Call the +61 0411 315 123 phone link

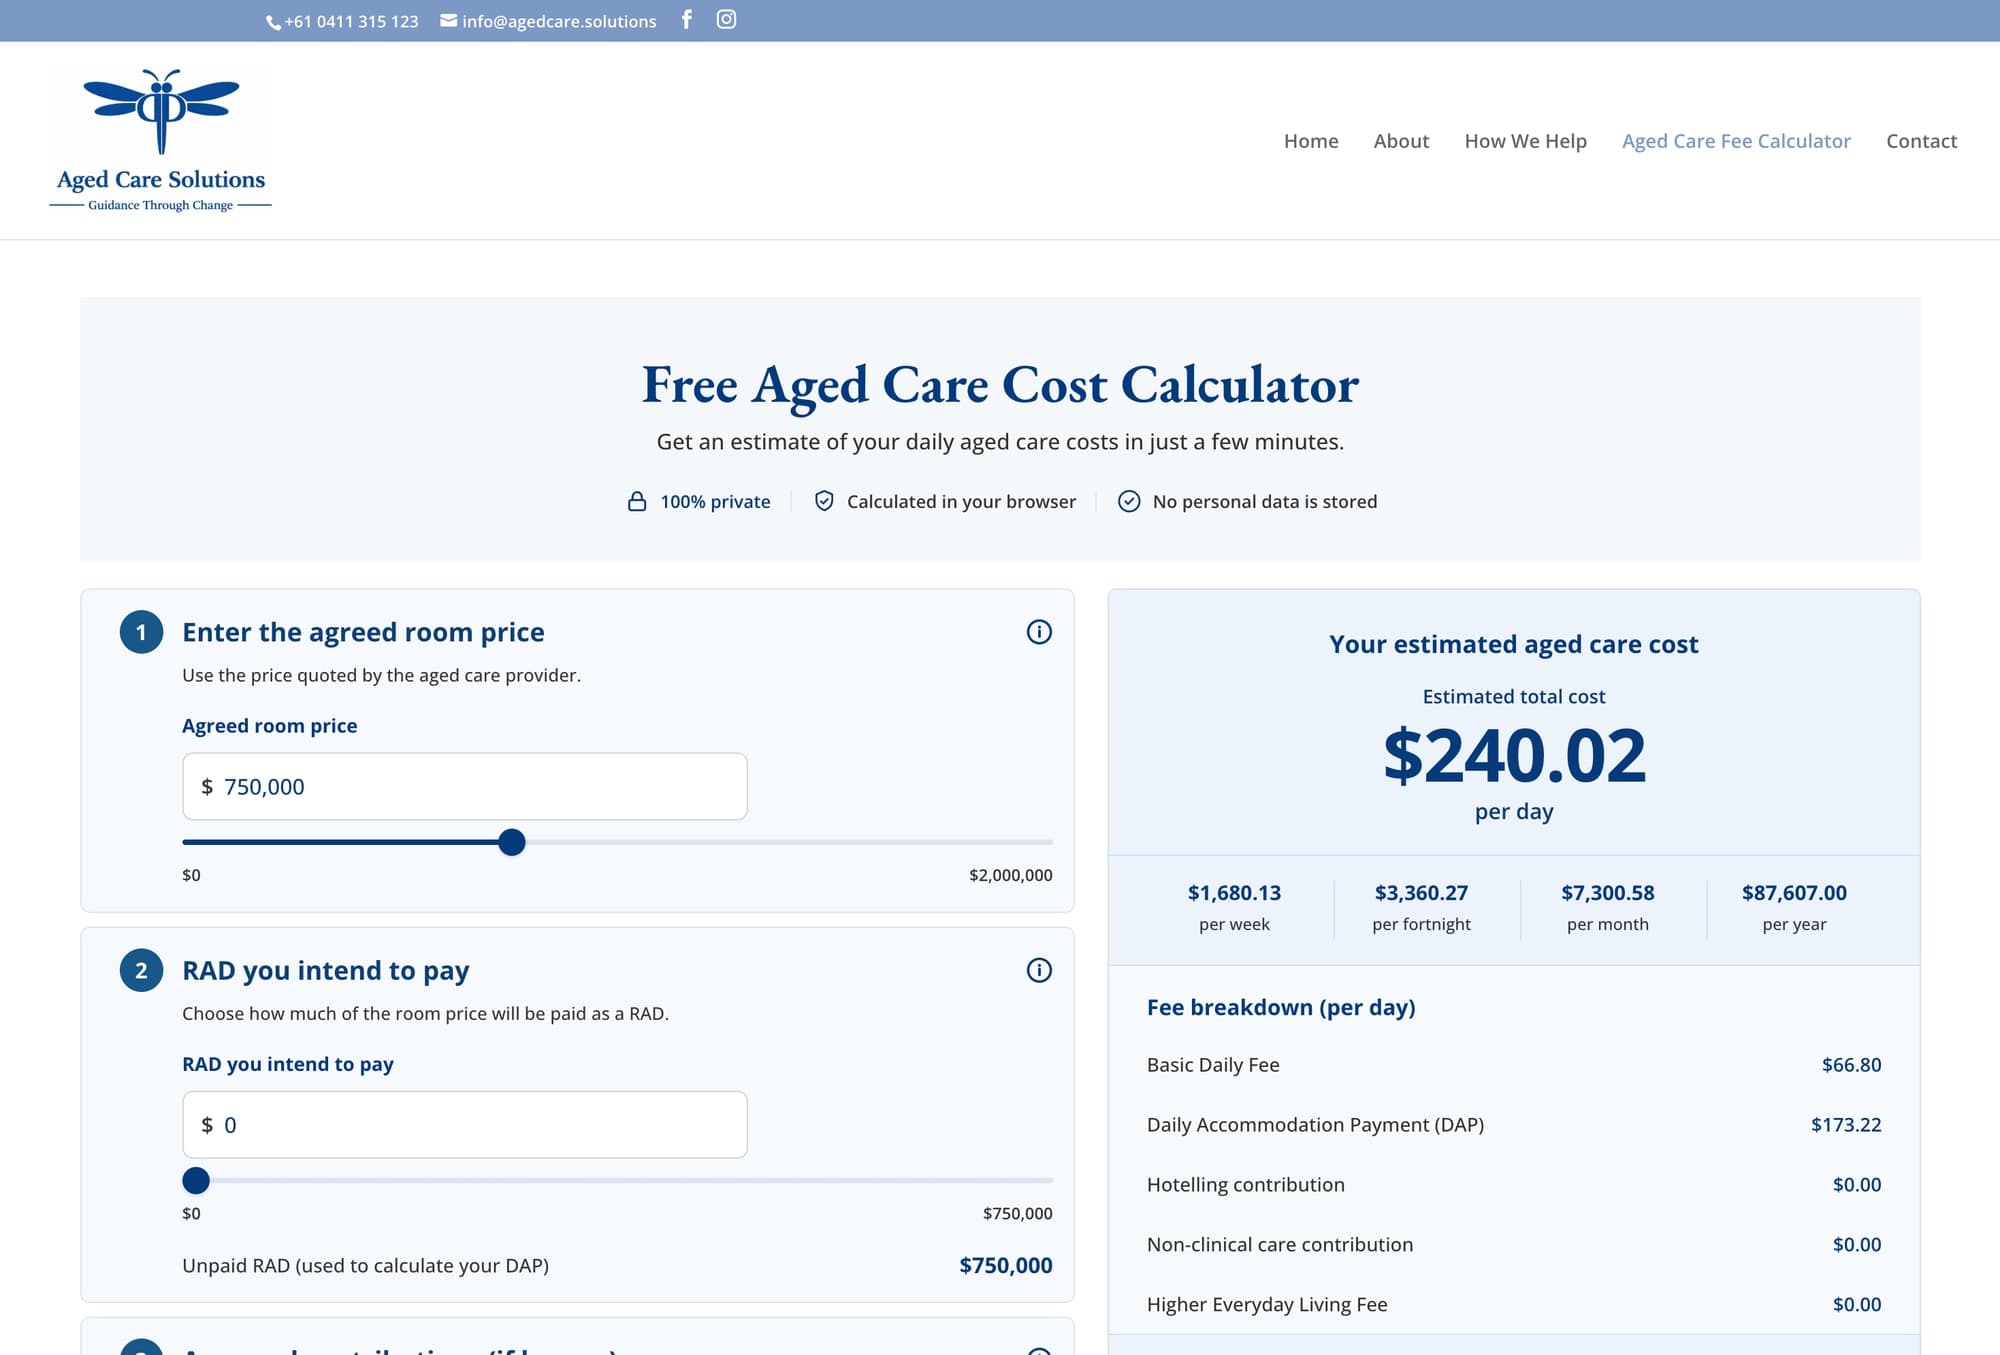pyautogui.click(x=351, y=21)
